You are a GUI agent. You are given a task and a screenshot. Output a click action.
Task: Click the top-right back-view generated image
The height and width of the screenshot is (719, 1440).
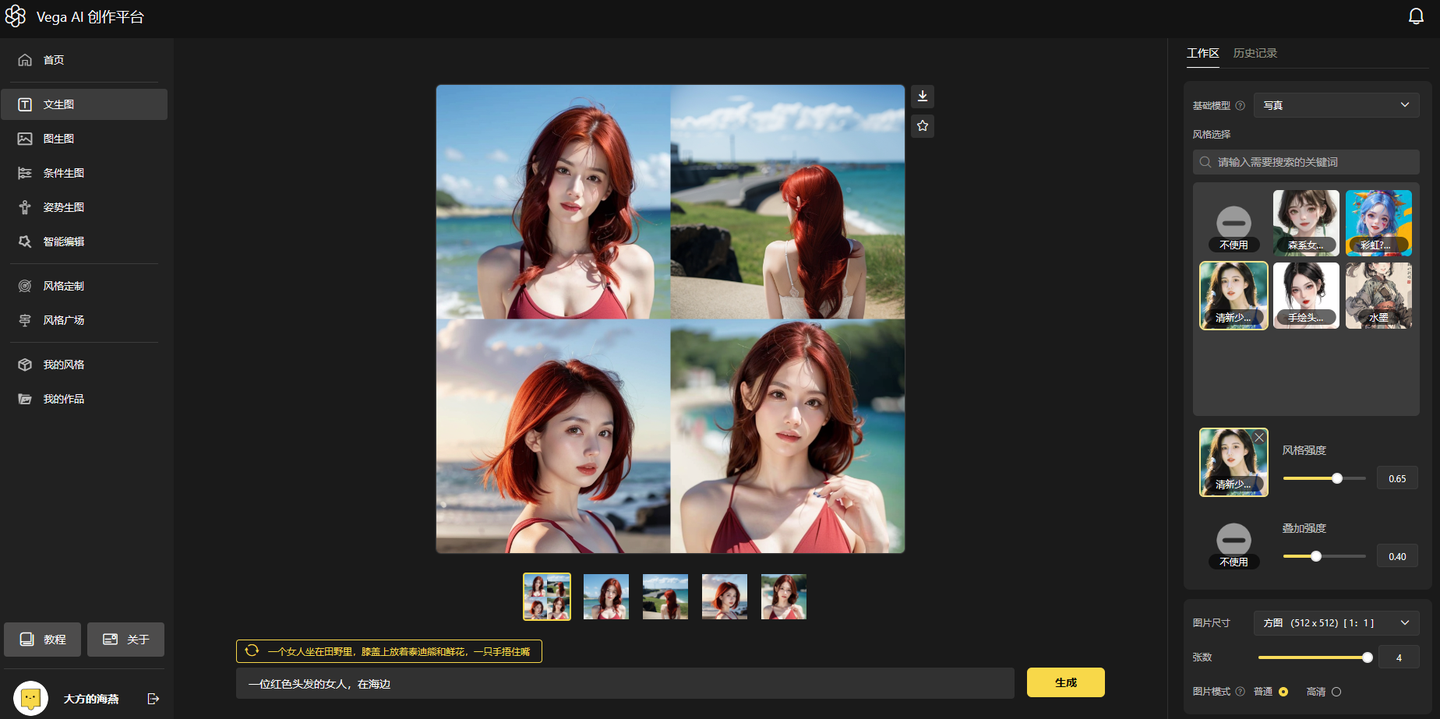[x=788, y=202]
